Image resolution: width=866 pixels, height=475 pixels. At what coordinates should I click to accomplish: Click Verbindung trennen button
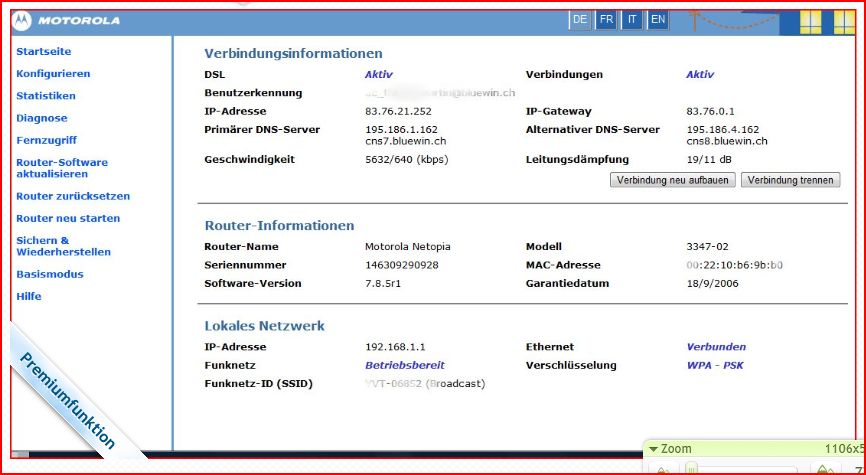click(790, 180)
